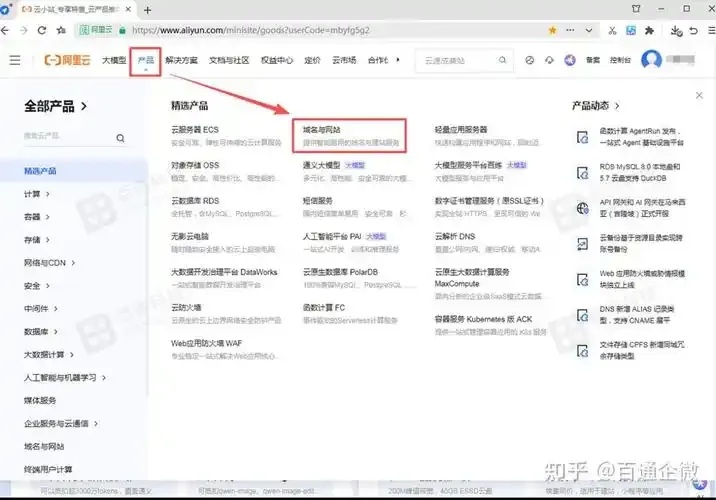The width and height of the screenshot is (716, 500).
Task: Open the 大模型 nav menu
Action: tap(114, 60)
